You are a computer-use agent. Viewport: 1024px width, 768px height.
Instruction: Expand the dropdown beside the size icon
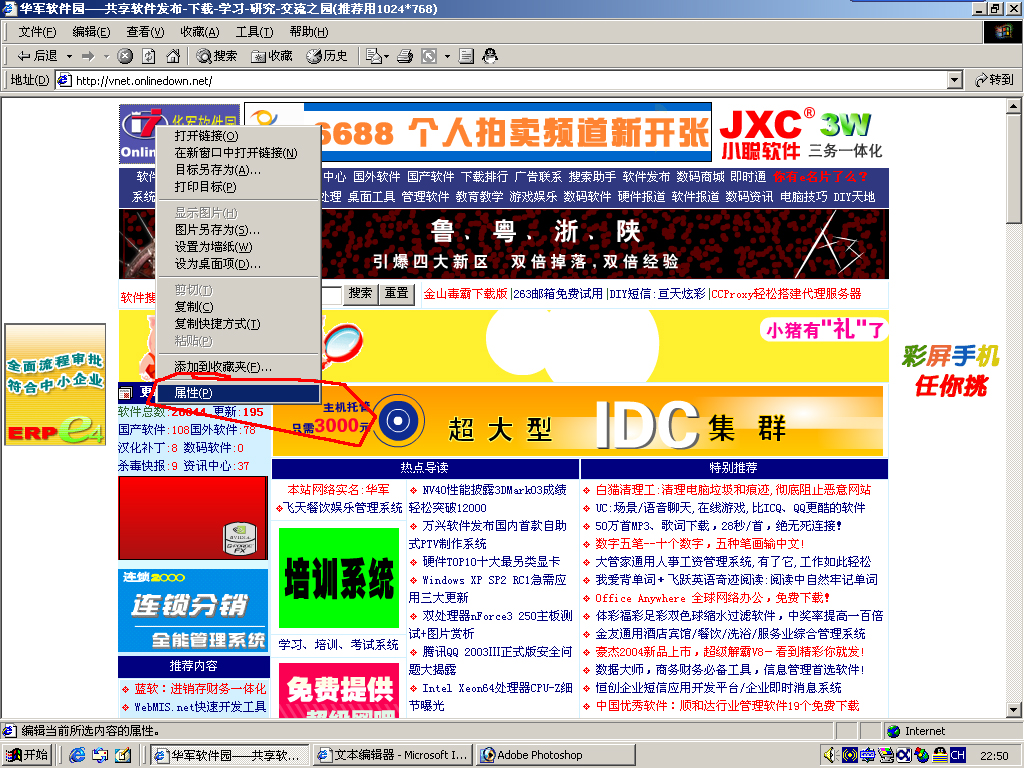tap(447, 56)
